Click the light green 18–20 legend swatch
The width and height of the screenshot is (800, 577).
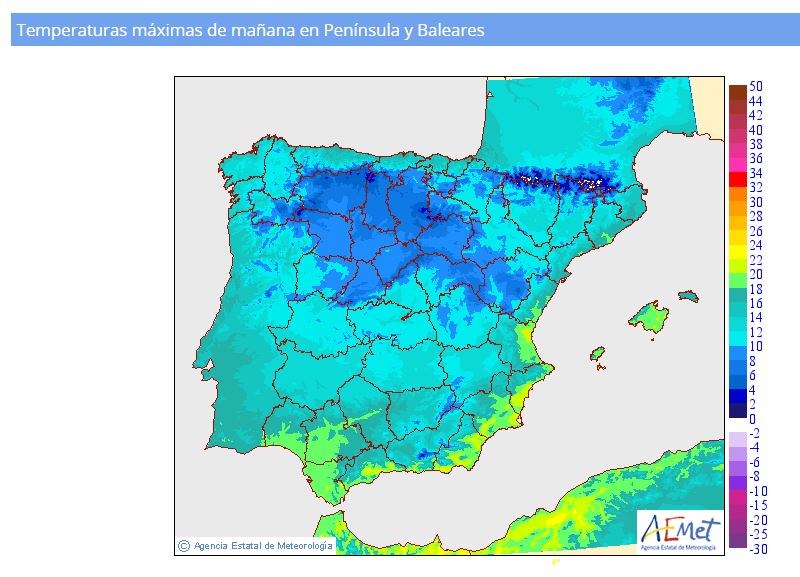(737, 281)
